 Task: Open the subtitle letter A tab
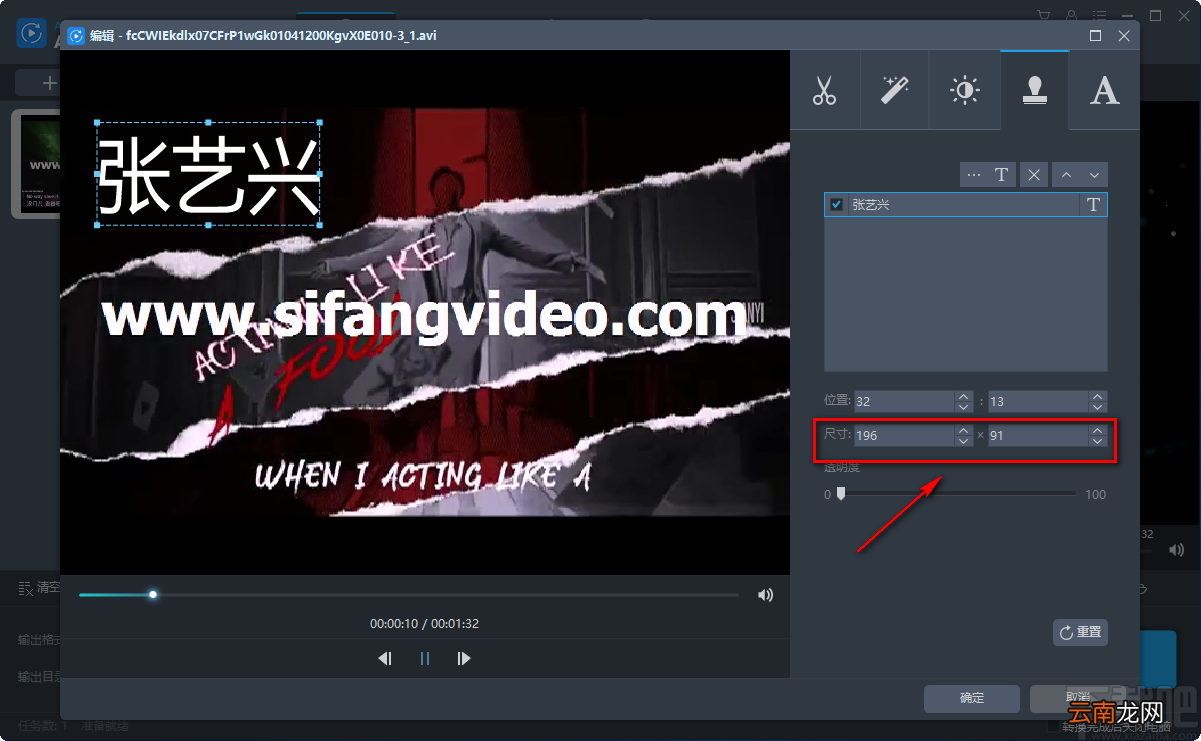[x=1104, y=90]
